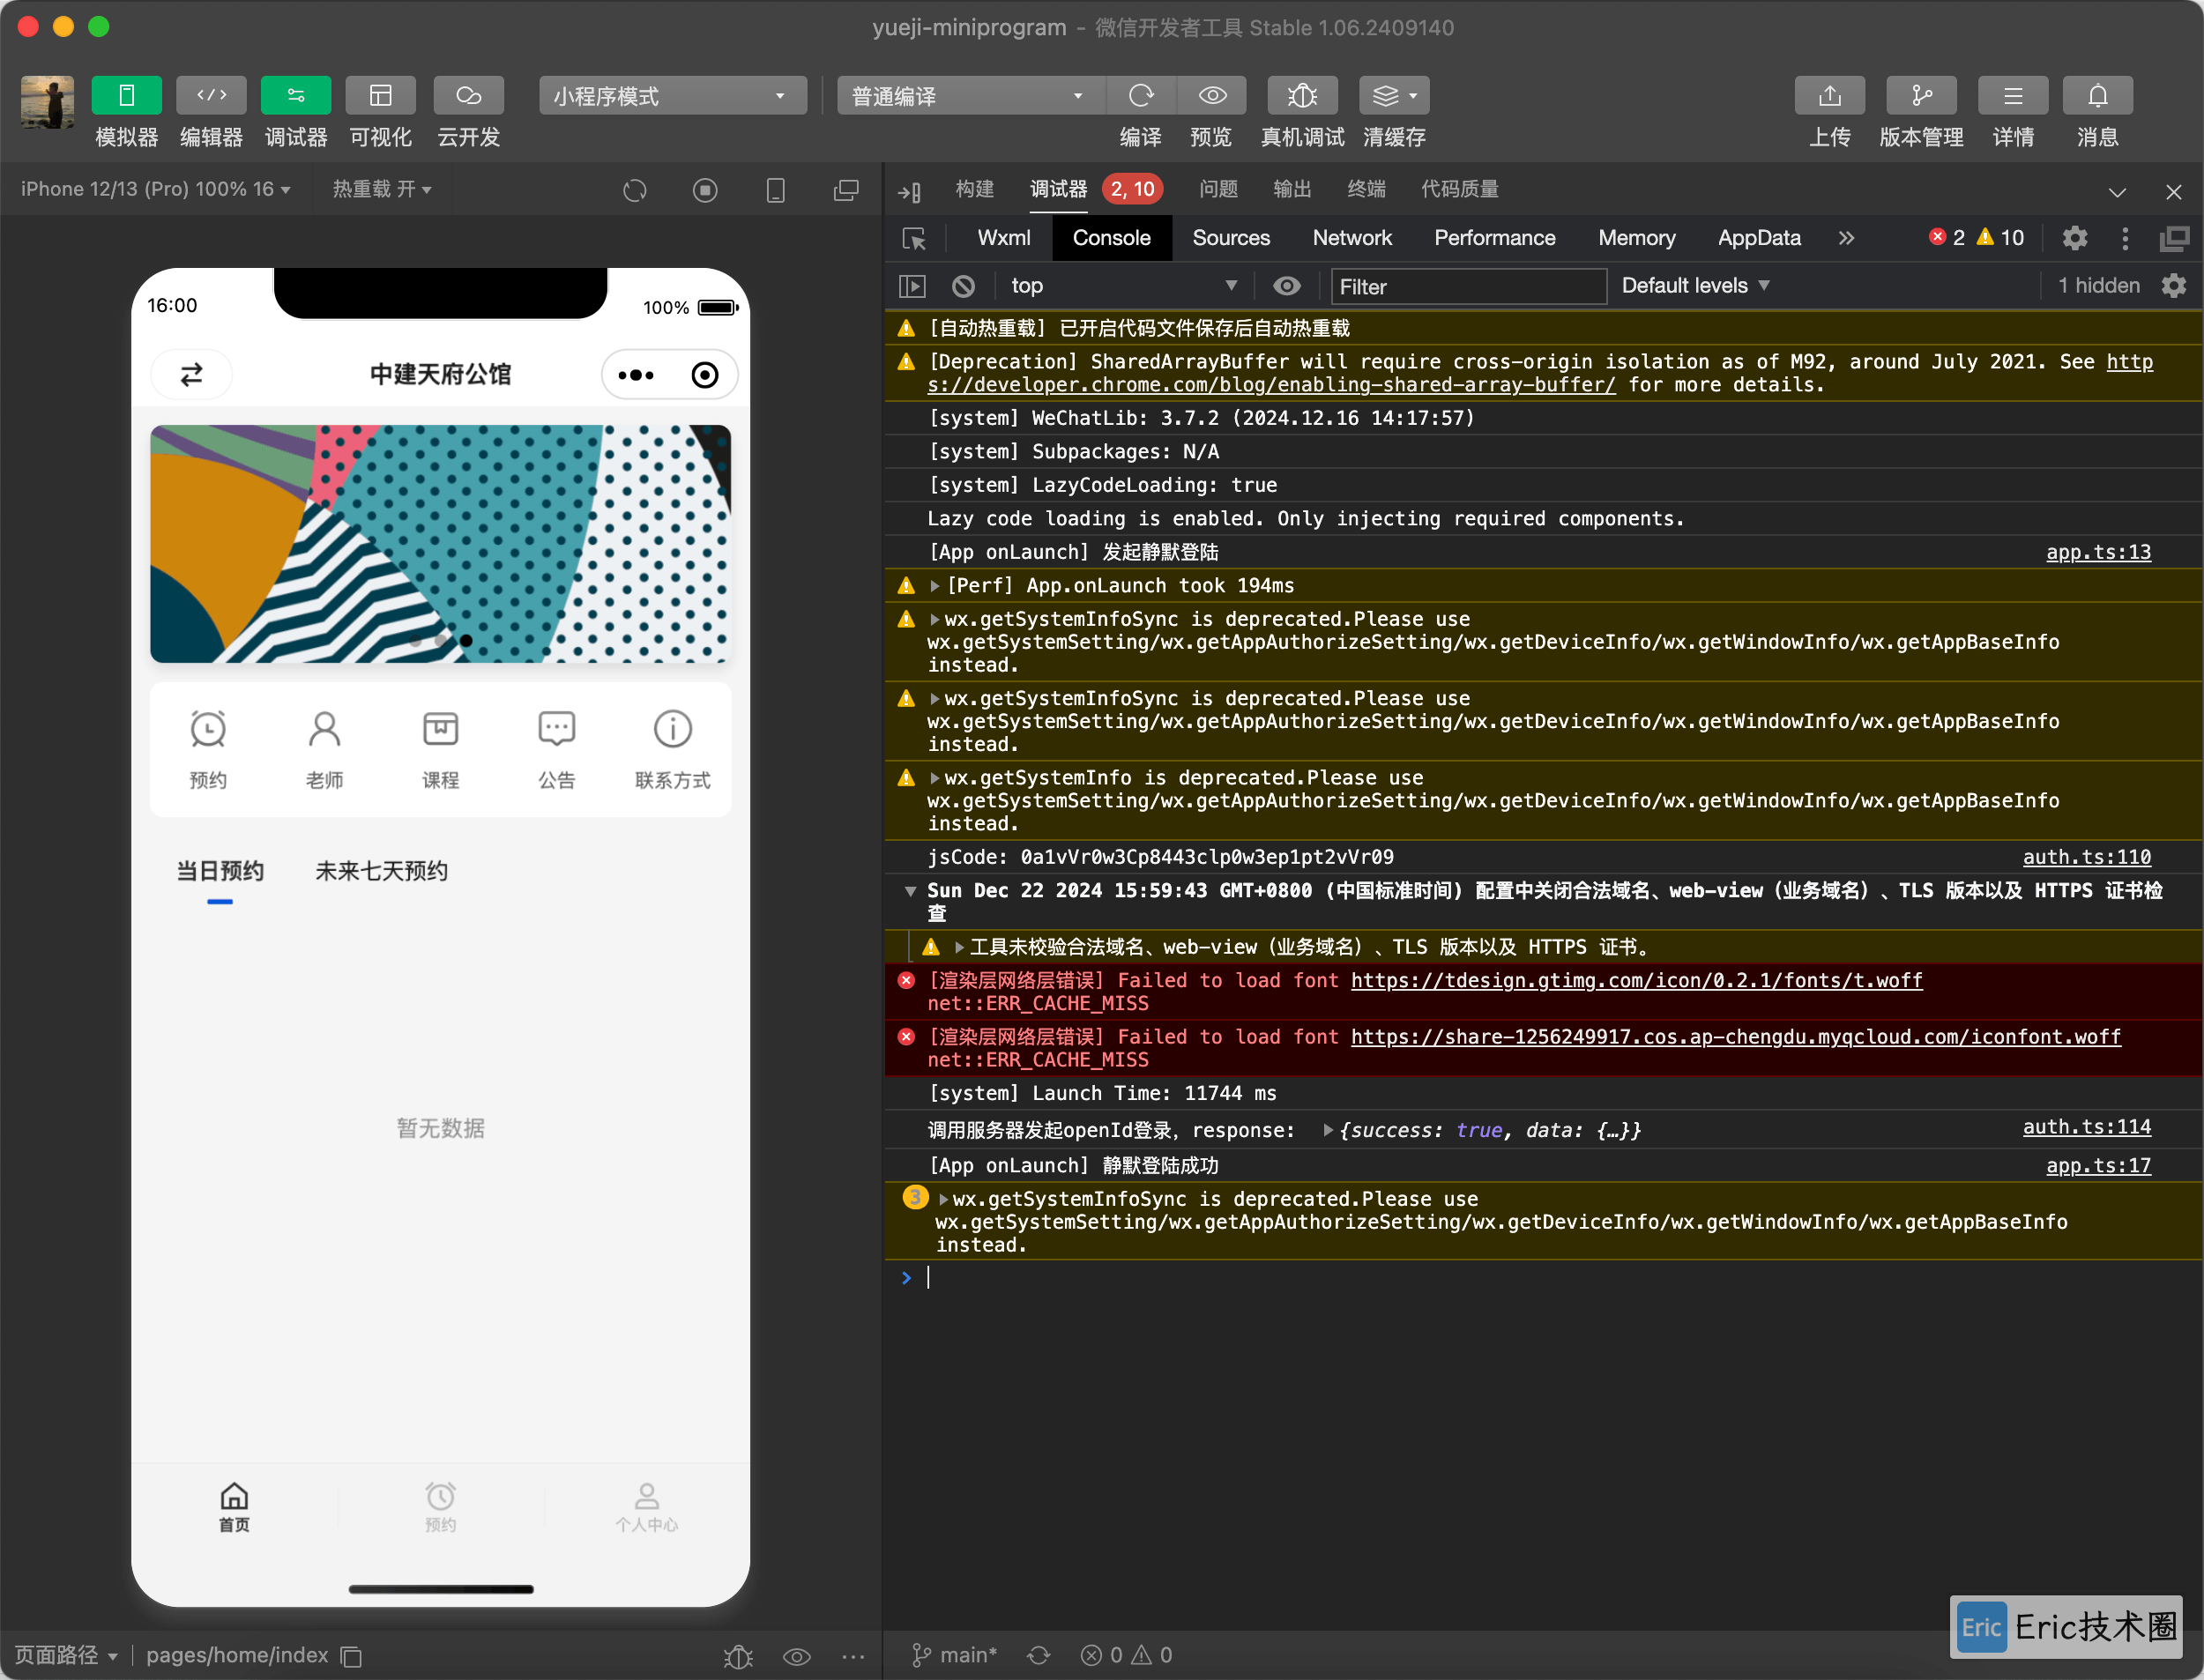Select 未来七天预约 tab in simulator
The image size is (2204, 1680).
[x=381, y=871]
